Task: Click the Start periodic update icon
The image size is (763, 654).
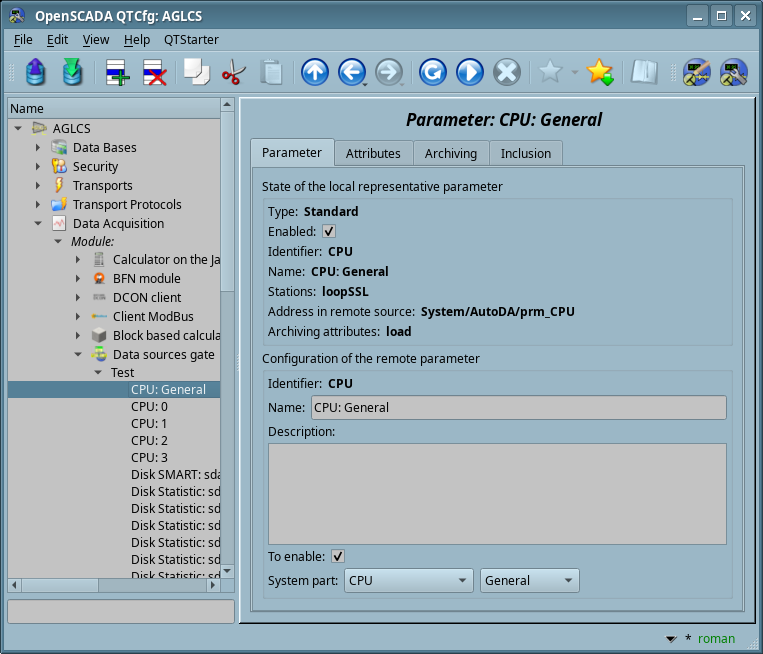Action: pos(469,72)
